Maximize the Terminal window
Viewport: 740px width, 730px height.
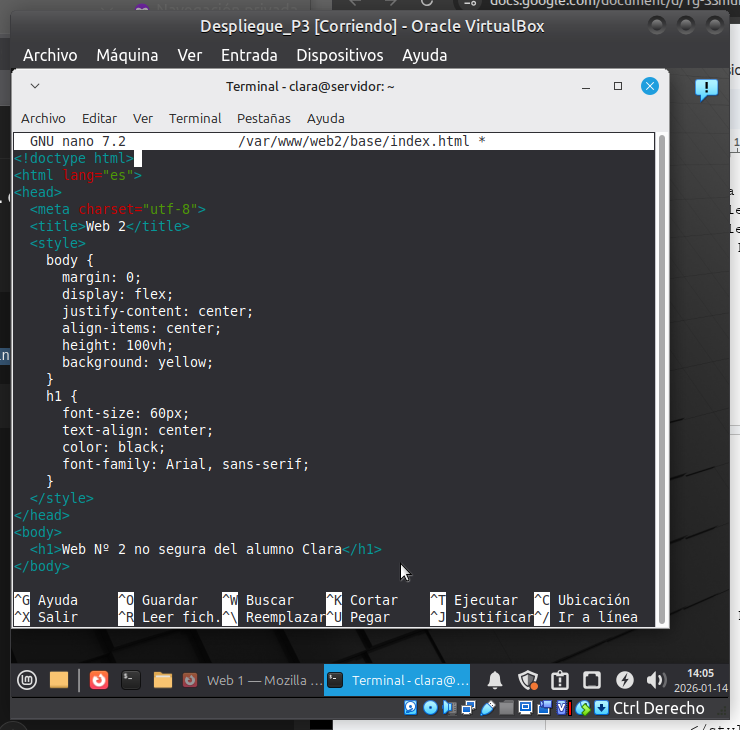point(618,87)
